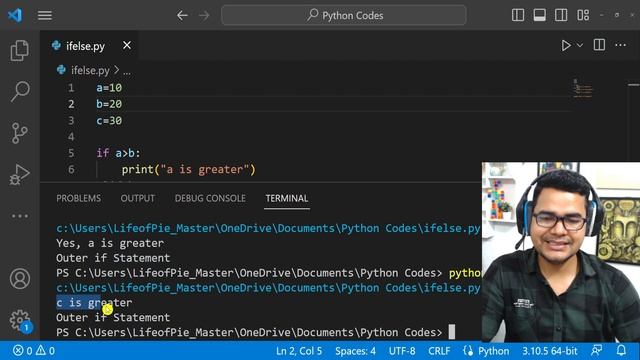This screenshot has height=360, width=640.
Task: Click the editor minimap
Action: (x=583, y=89)
